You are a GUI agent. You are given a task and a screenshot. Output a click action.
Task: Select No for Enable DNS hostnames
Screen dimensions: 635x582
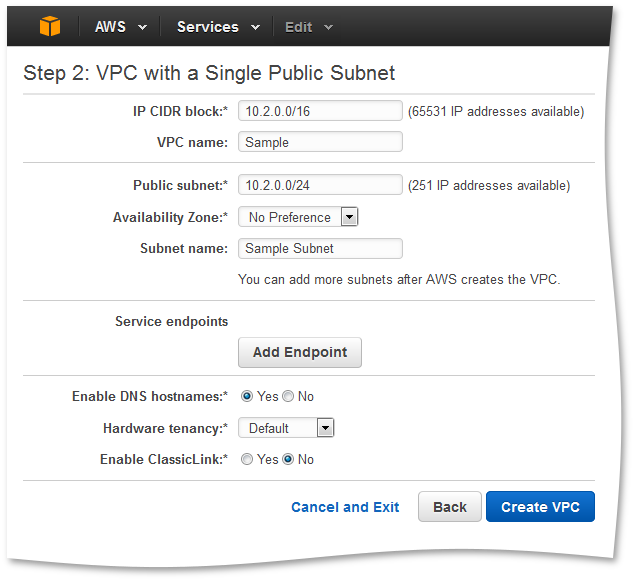[288, 396]
